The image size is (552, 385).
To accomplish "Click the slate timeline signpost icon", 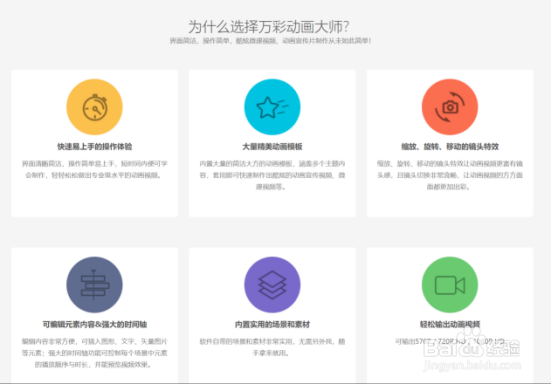I will (x=94, y=285).
